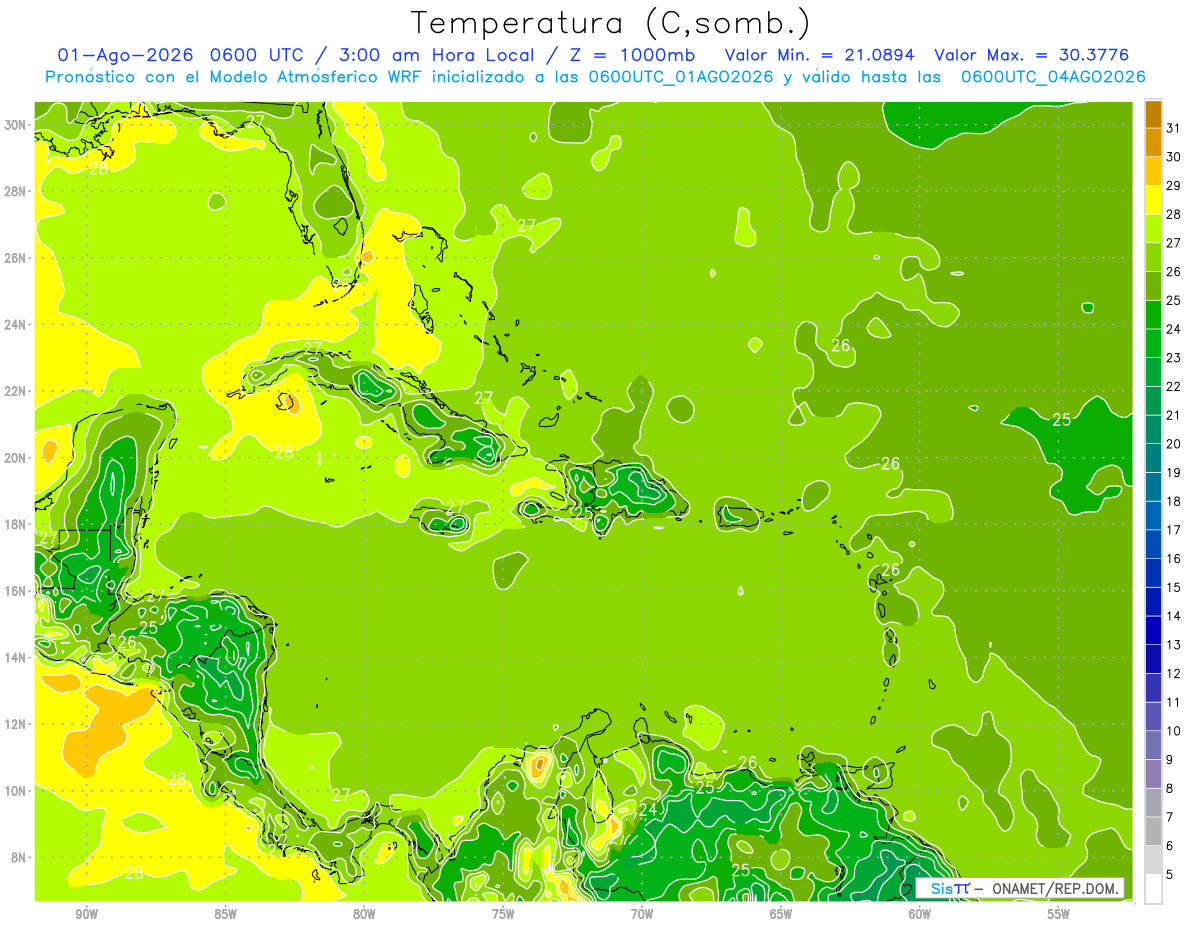Click the color scale label "6"

tap(1170, 846)
